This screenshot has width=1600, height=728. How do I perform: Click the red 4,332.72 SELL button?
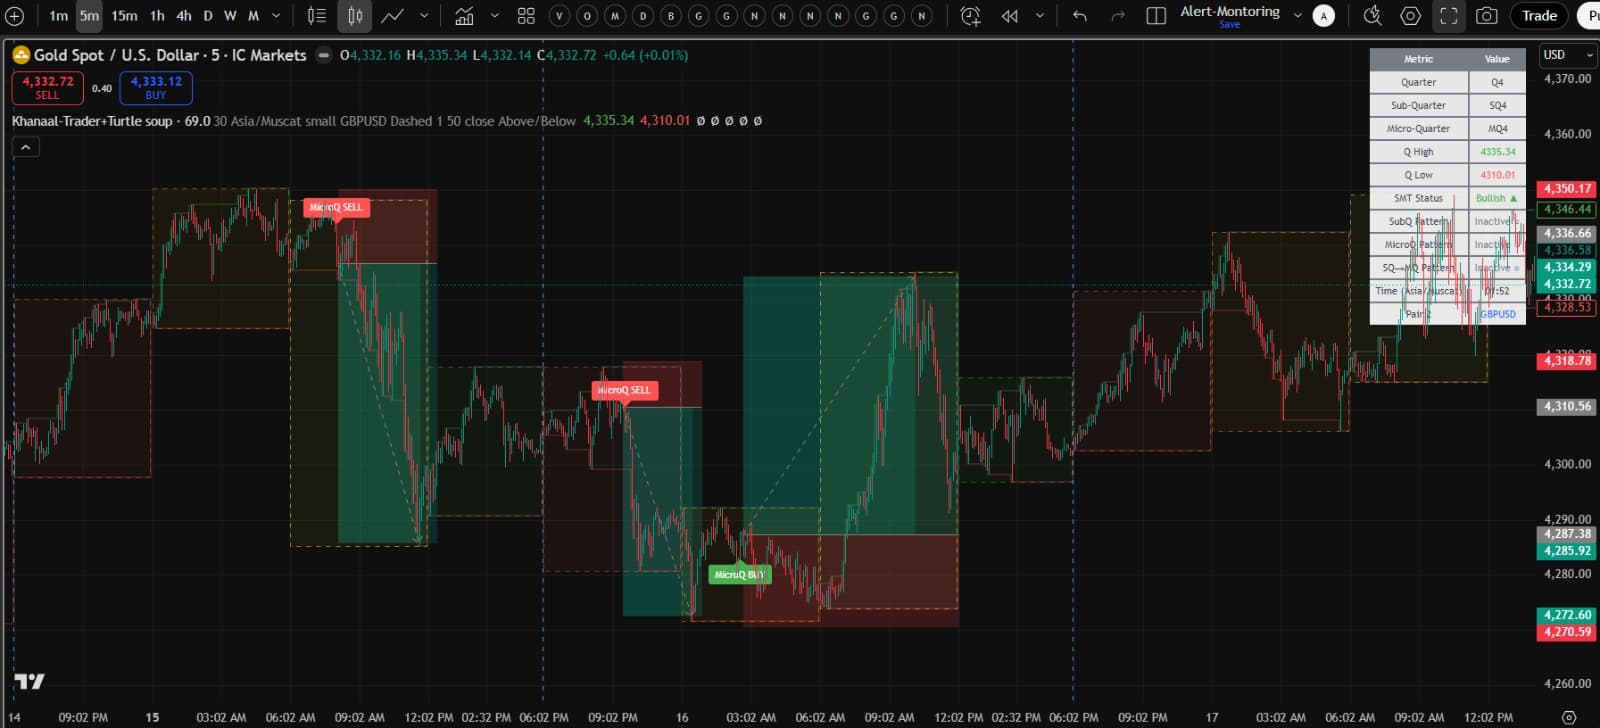48,88
